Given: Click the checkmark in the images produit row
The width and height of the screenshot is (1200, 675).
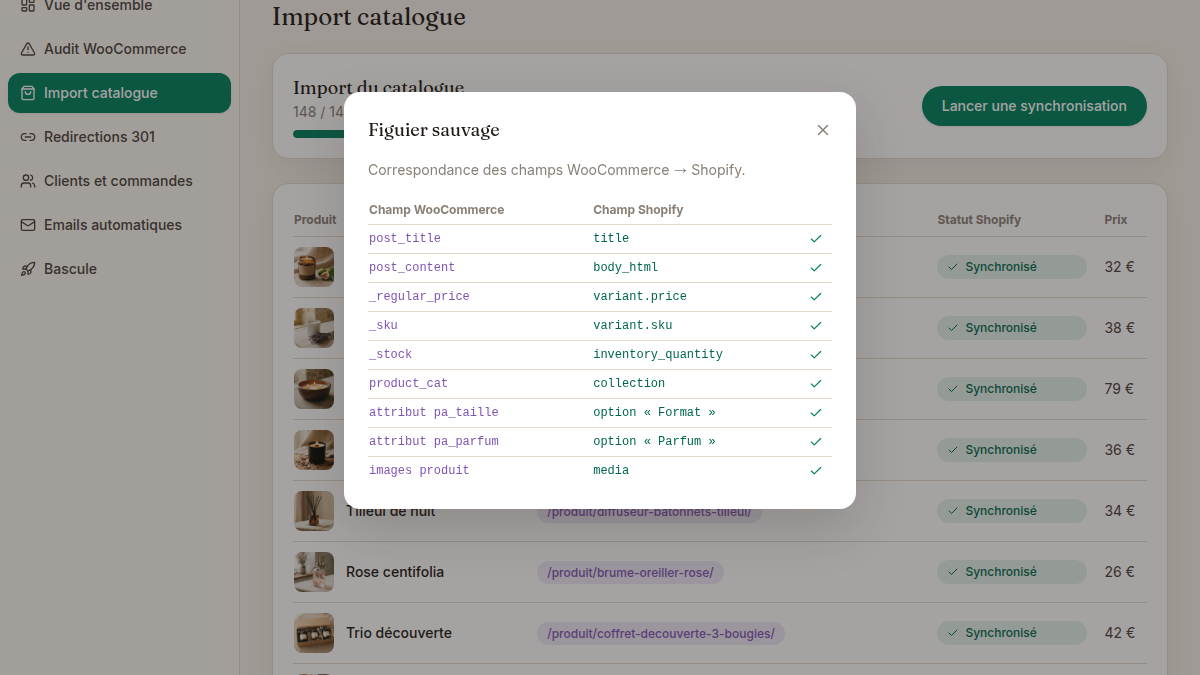Looking at the screenshot, I should (816, 471).
